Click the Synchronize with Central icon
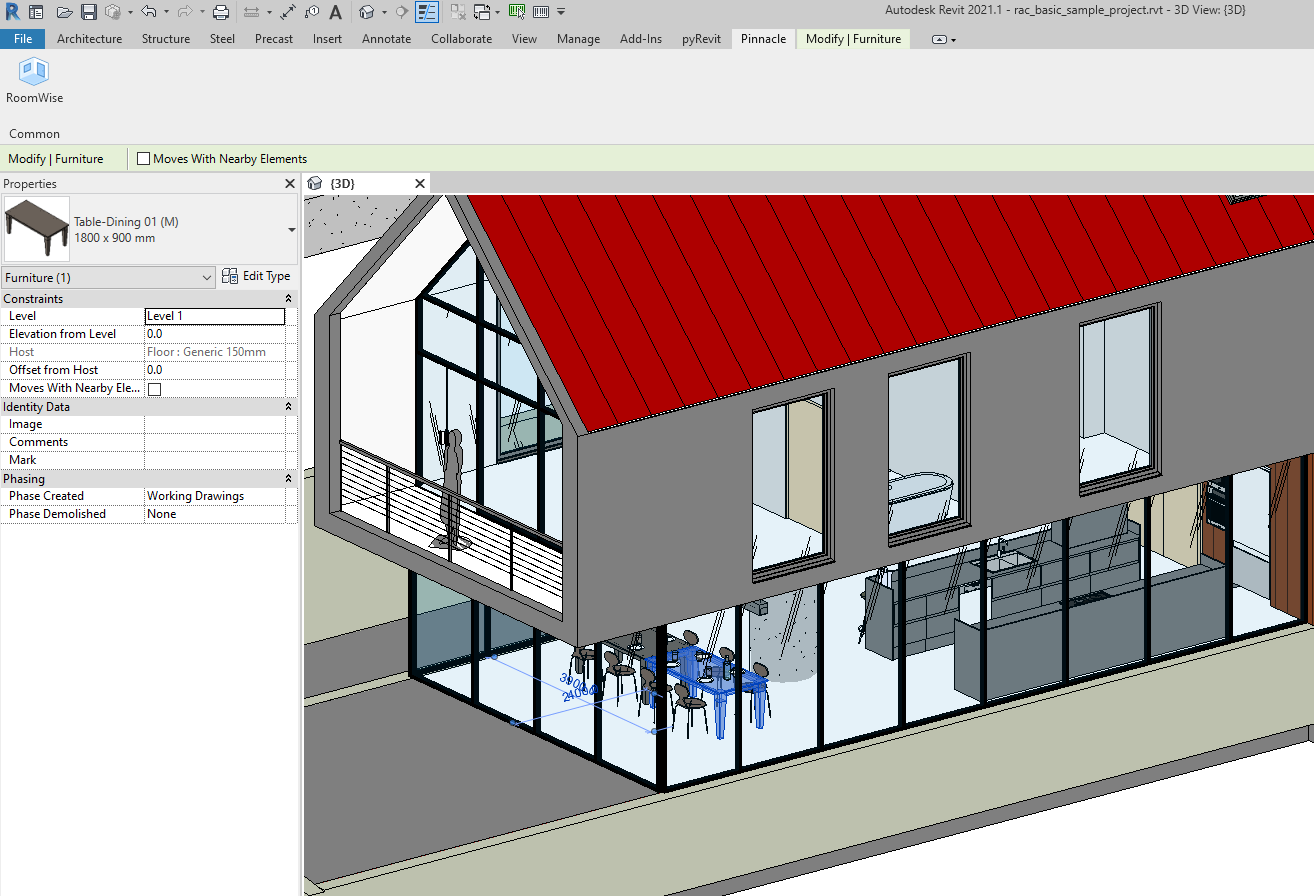Image resolution: width=1314 pixels, height=896 pixels. tap(113, 12)
